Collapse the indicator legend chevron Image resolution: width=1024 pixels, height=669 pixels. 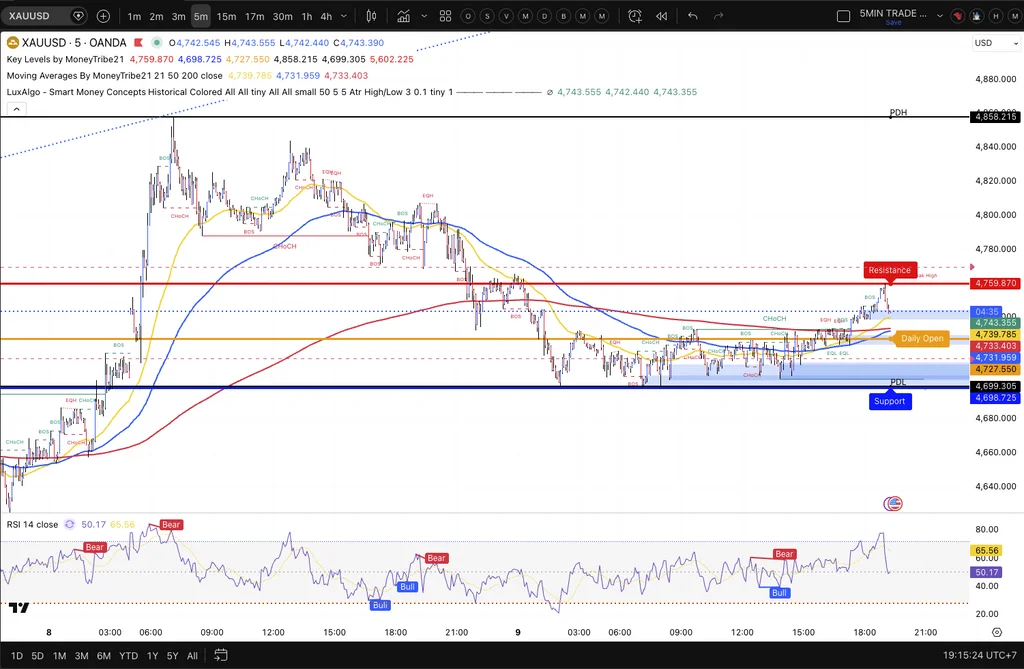click(x=16, y=109)
